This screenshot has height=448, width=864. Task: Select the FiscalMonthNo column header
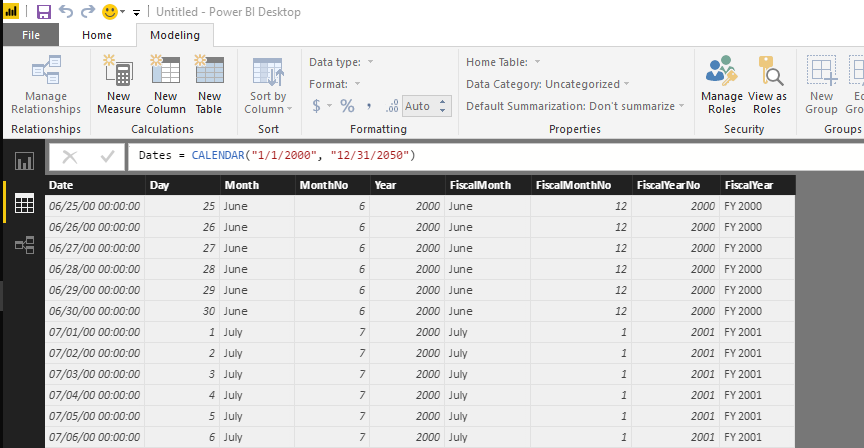(x=581, y=185)
